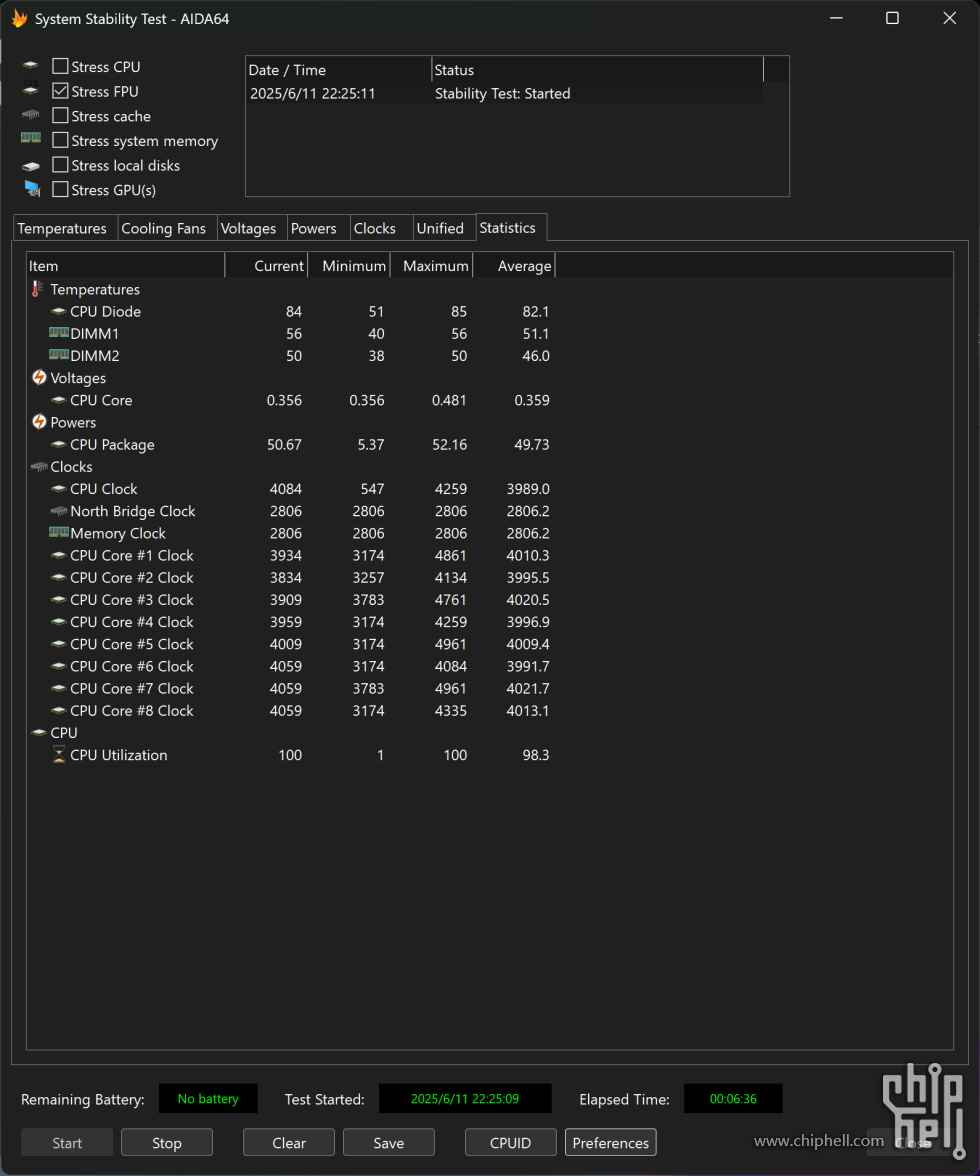Click the chip icon next to CPU Clock
Image resolution: width=980 pixels, height=1176 pixels.
[x=58, y=489]
